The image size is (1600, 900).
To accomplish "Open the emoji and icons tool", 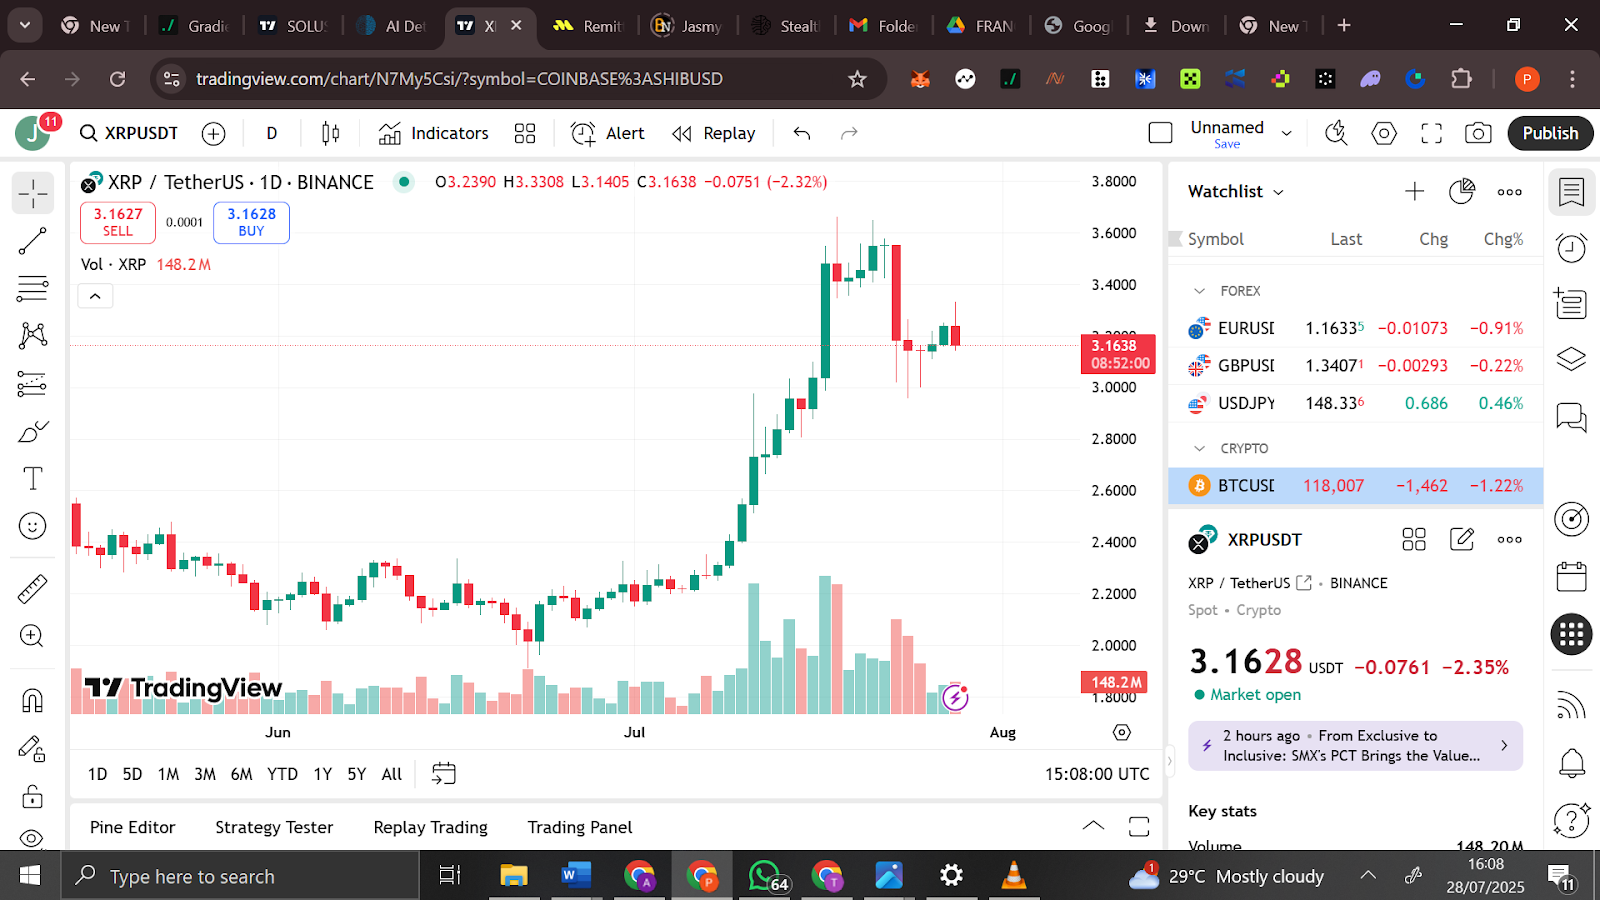I will pos(33,526).
